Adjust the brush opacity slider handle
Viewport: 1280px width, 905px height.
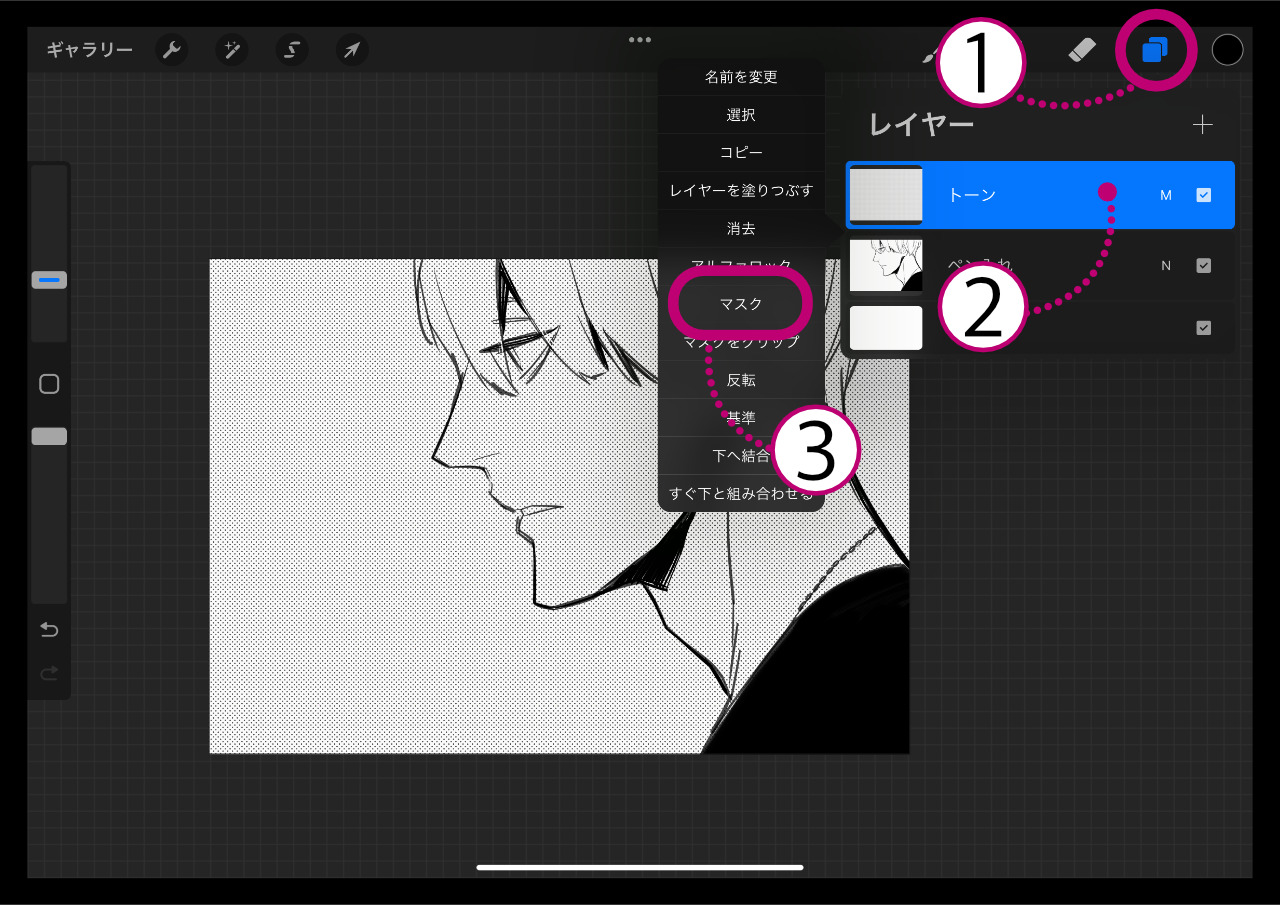click(x=49, y=436)
